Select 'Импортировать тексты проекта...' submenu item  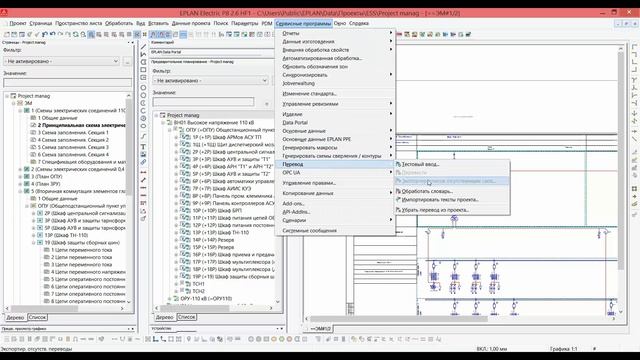pos(452,200)
